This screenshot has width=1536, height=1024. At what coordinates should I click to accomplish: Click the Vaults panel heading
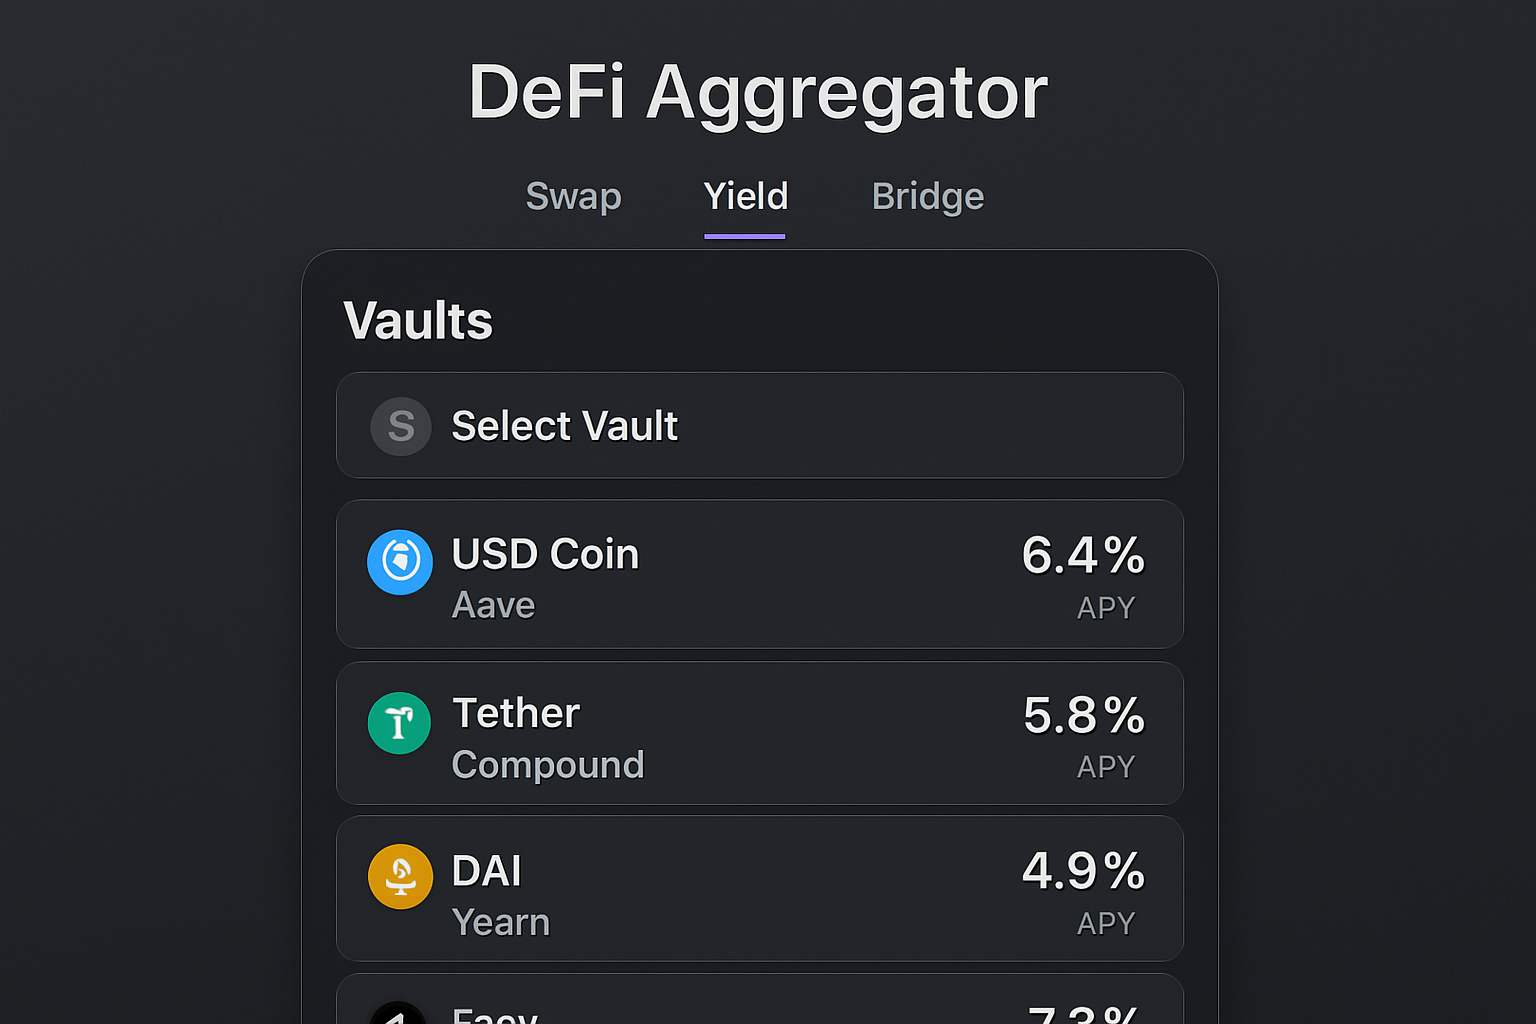(x=417, y=320)
